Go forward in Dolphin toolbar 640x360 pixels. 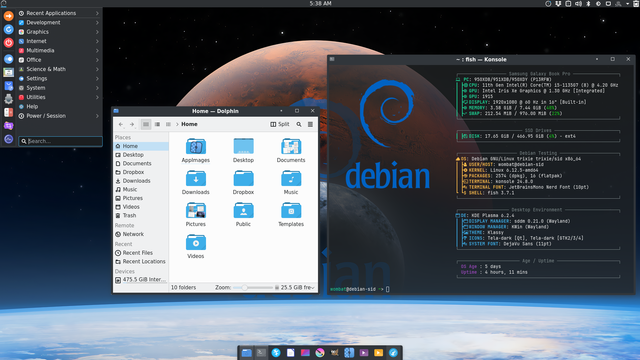tap(132, 124)
